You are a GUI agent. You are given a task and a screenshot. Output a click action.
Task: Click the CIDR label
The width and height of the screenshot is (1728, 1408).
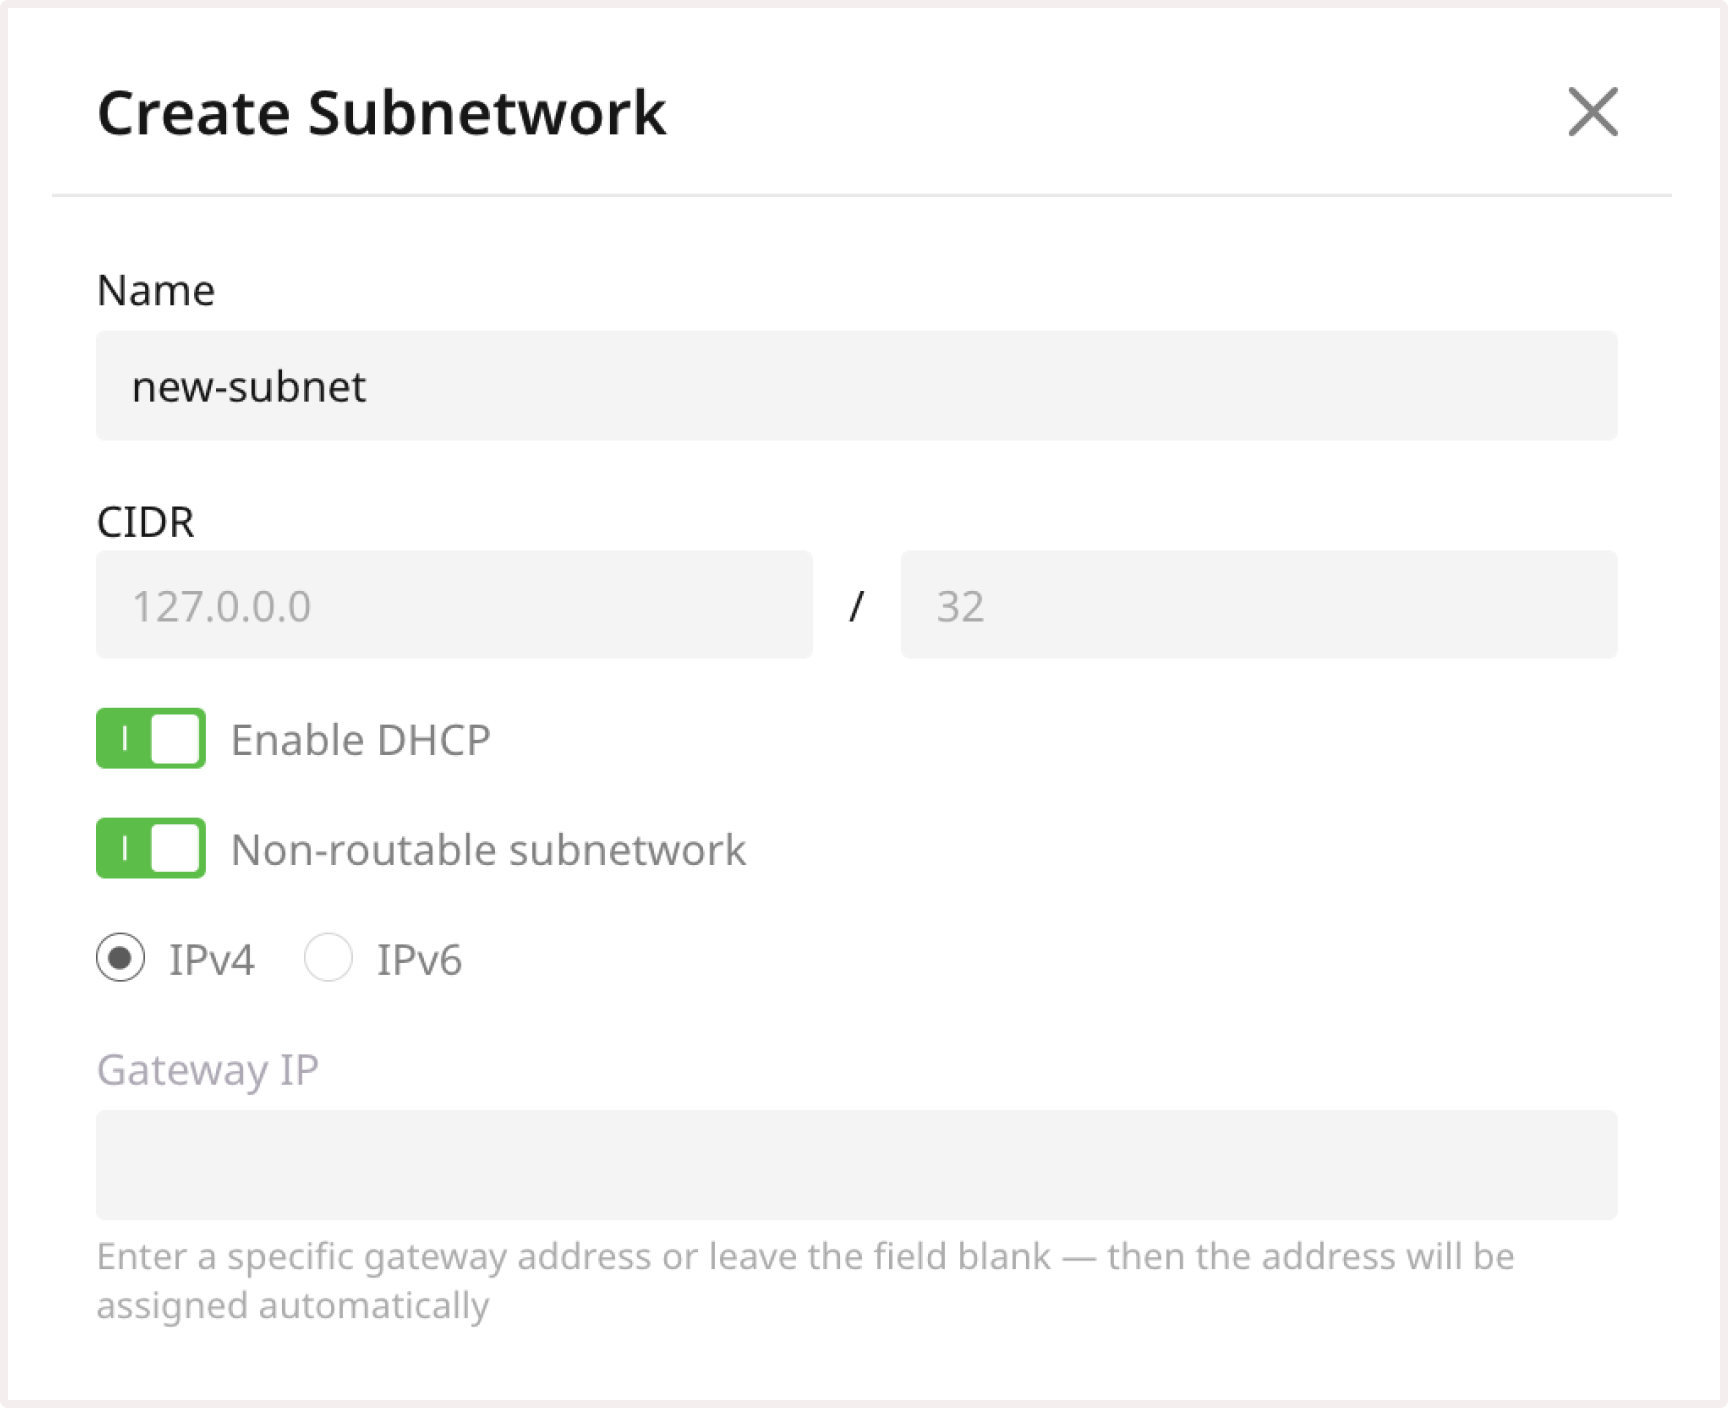point(144,522)
